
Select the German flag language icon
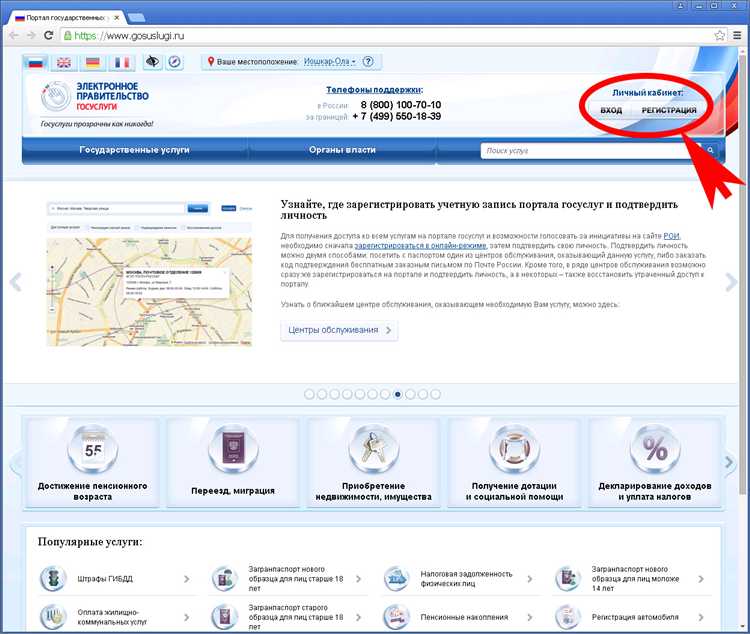pos(93,62)
